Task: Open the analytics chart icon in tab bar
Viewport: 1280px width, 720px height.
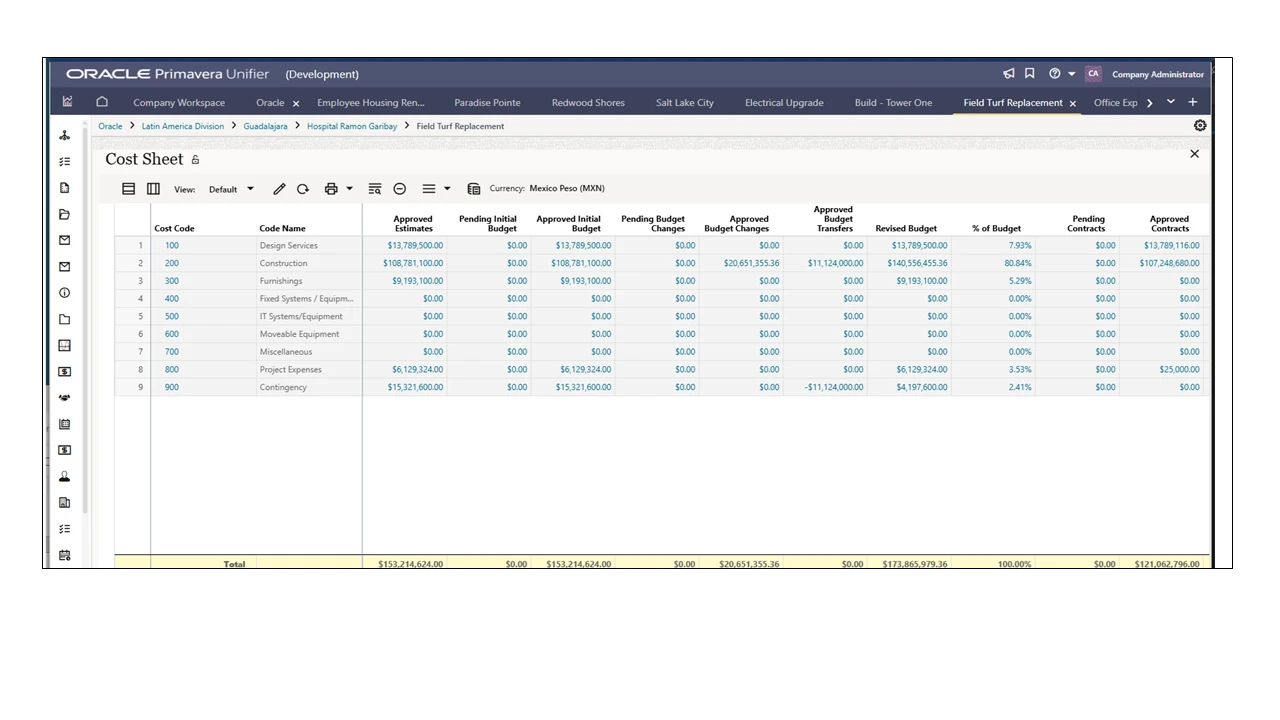Action: coord(67,102)
